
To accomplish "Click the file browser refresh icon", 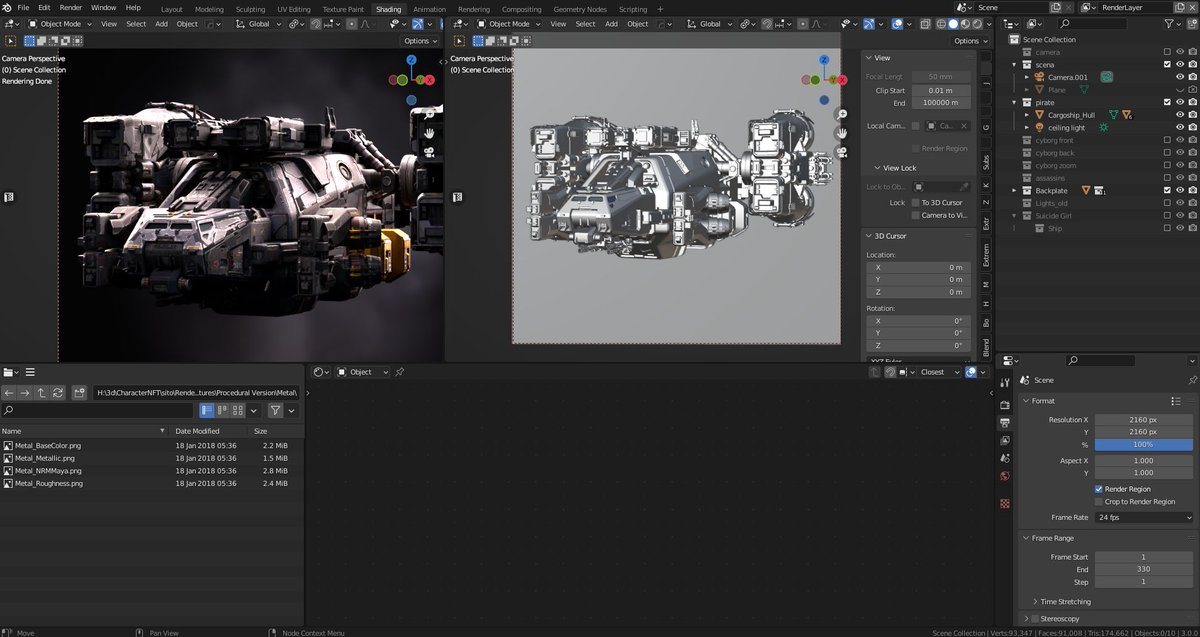I will click(x=58, y=393).
